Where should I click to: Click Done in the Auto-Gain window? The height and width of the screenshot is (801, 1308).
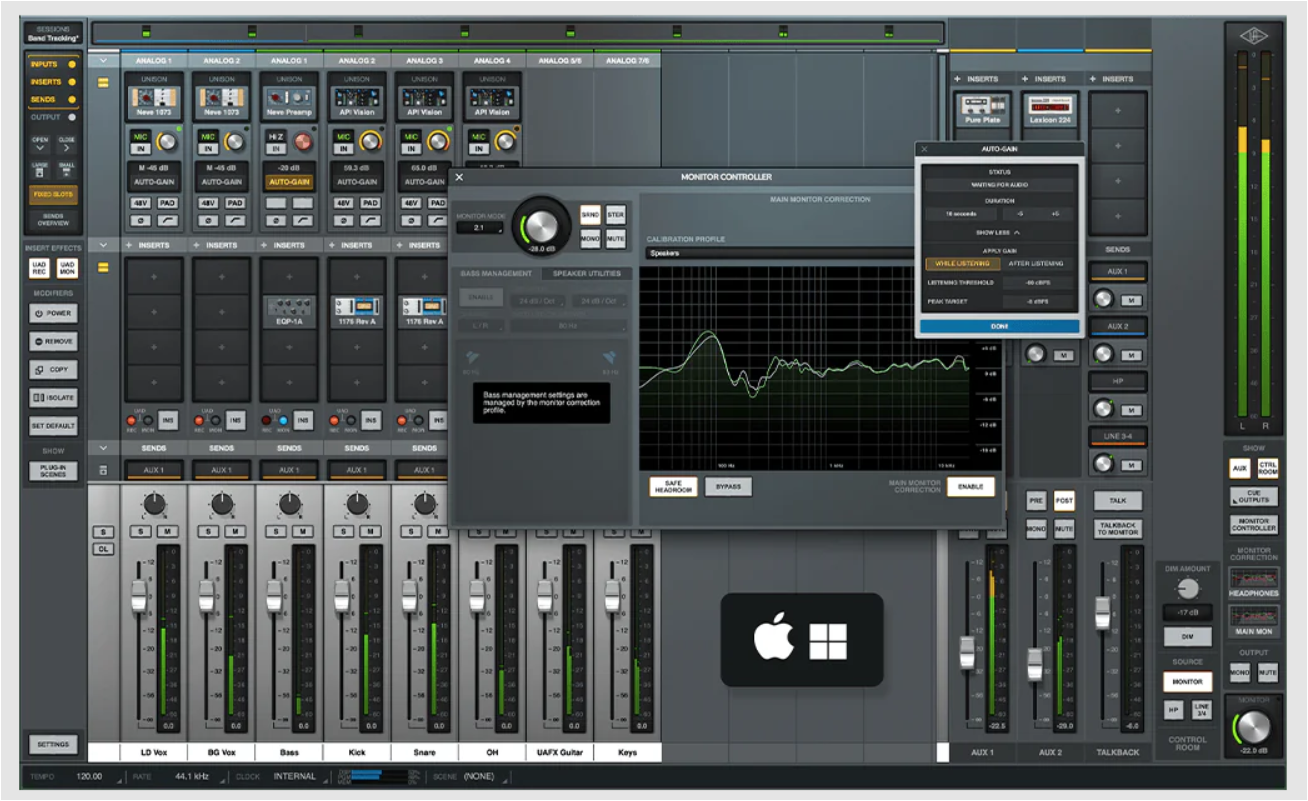point(1000,327)
